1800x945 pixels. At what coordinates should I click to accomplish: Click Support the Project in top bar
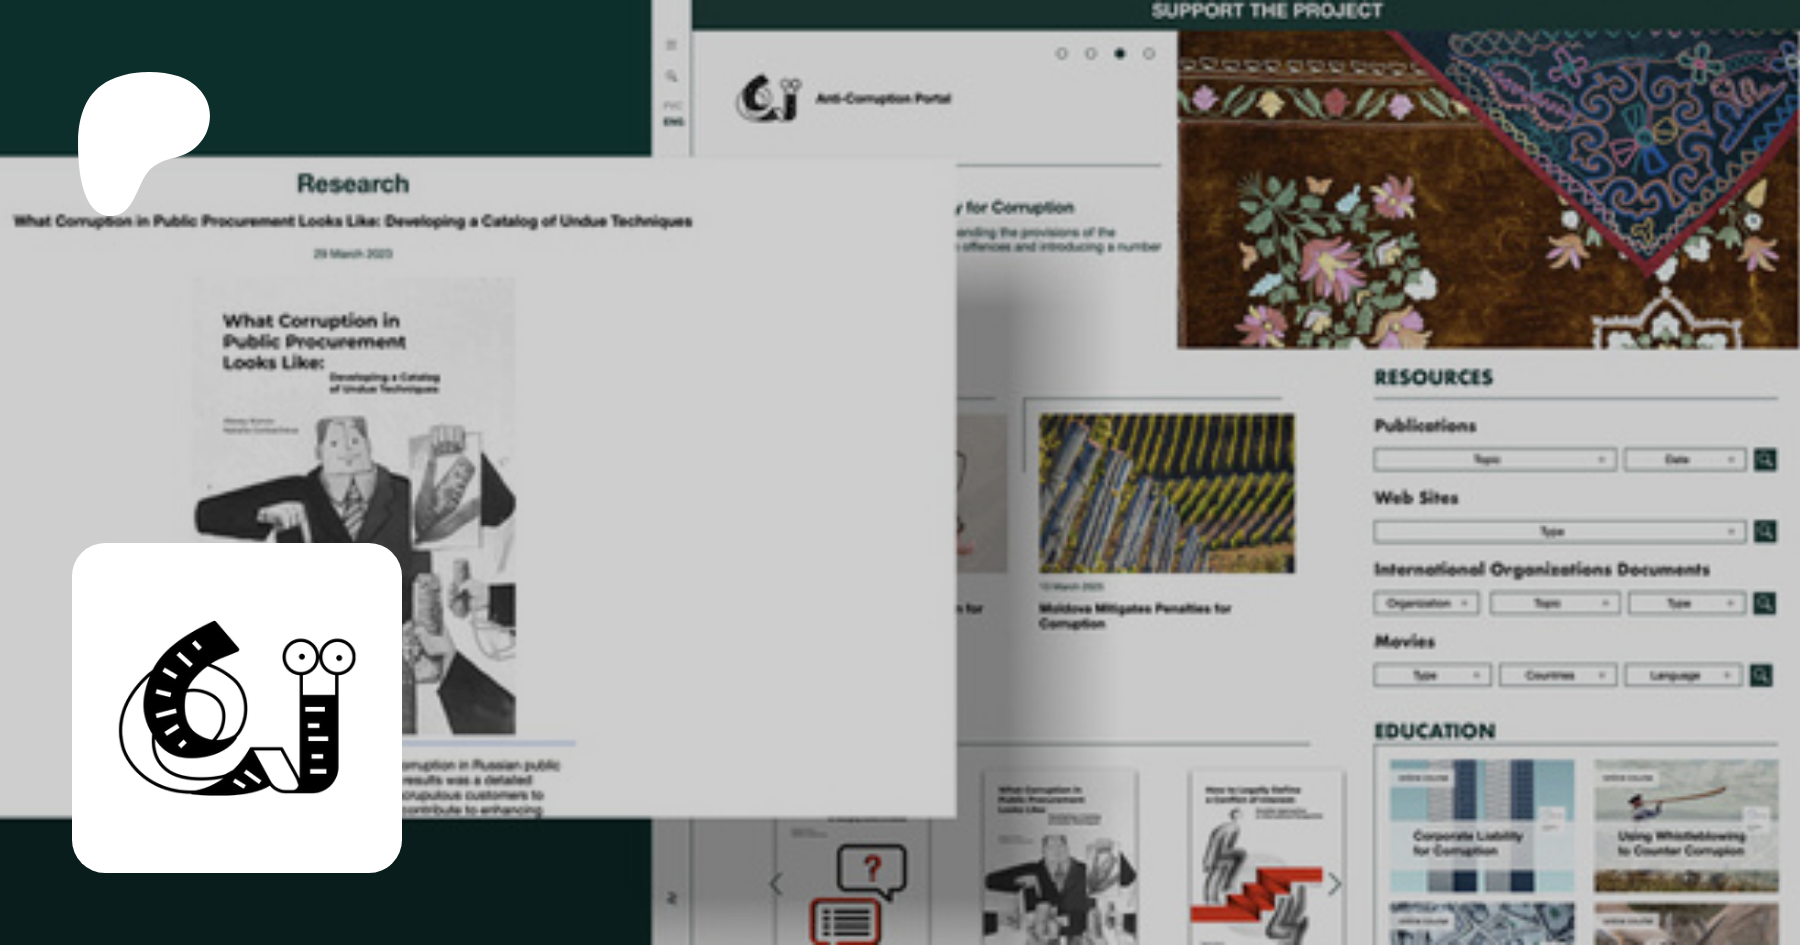pos(1266,12)
